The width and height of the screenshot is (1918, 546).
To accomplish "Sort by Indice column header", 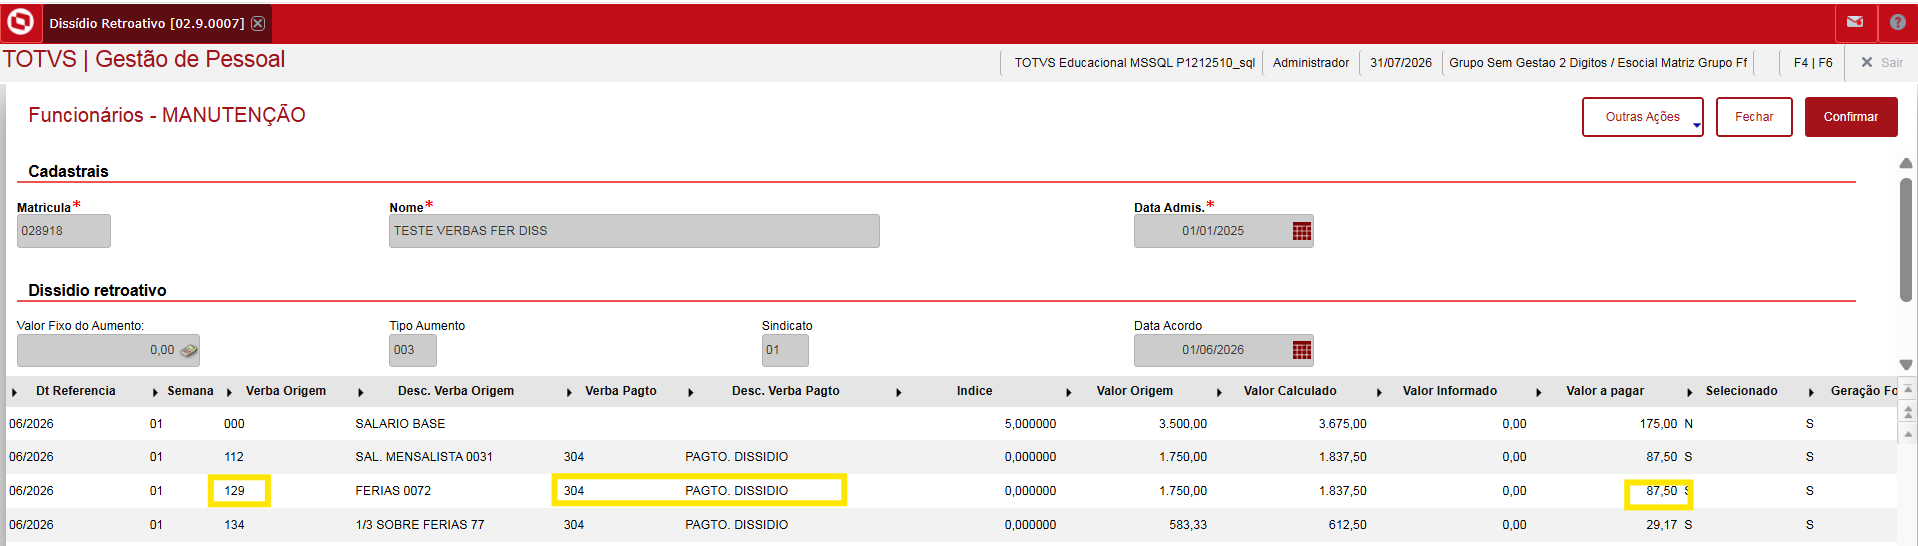I will (974, 391).
